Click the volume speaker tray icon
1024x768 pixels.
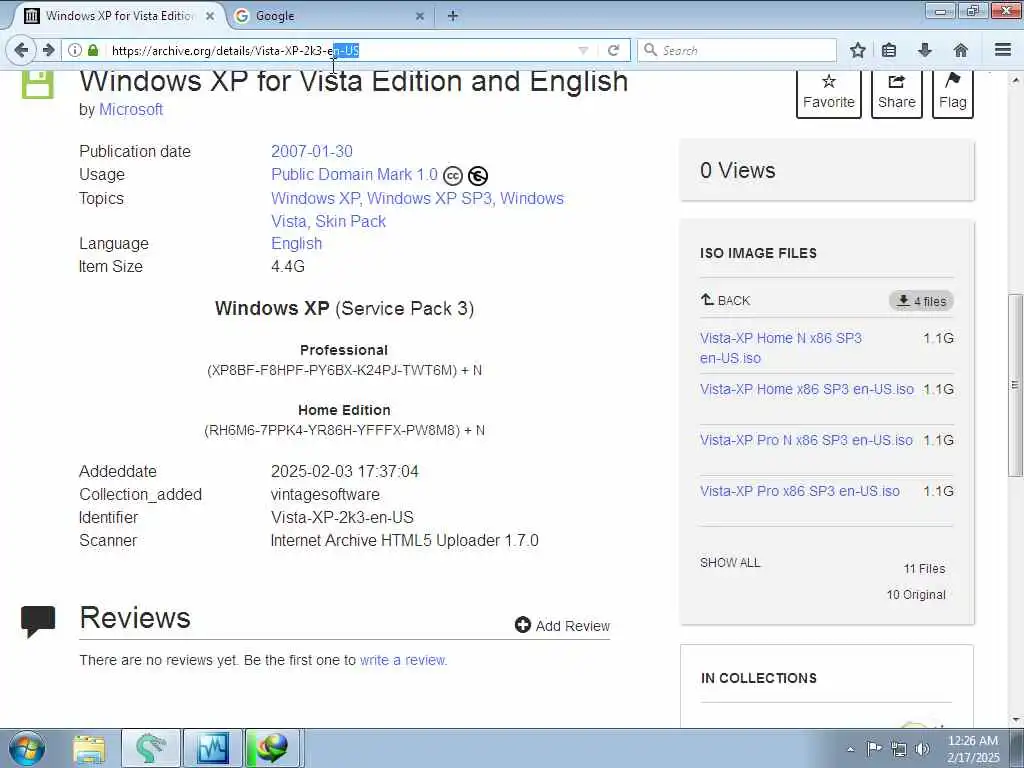pyautogui.click(x=922, y=749)
